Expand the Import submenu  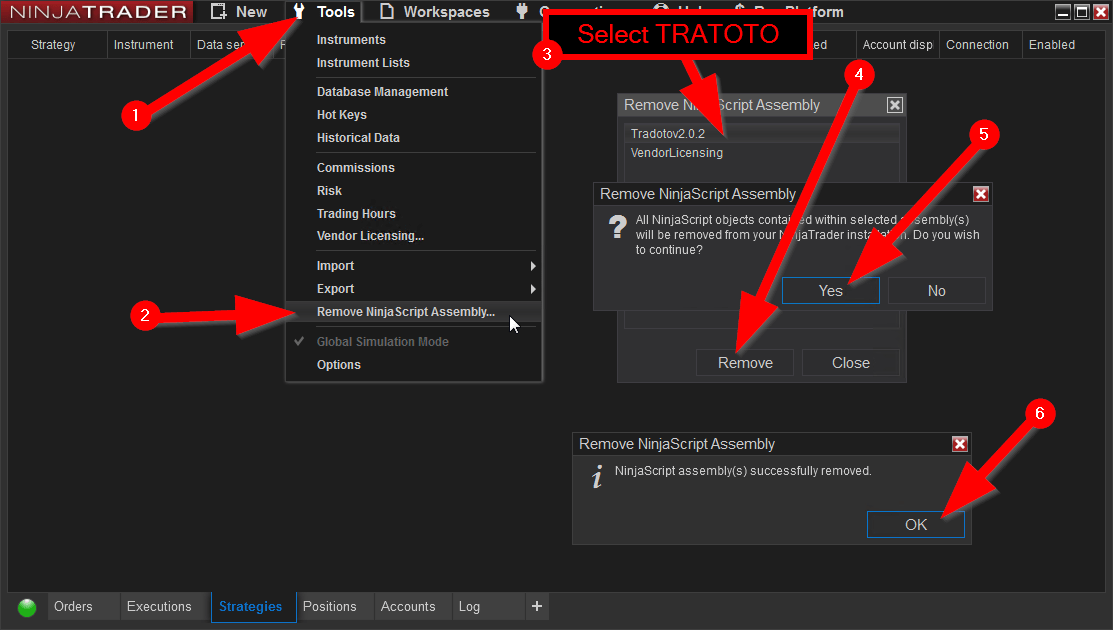coord(335,266)
